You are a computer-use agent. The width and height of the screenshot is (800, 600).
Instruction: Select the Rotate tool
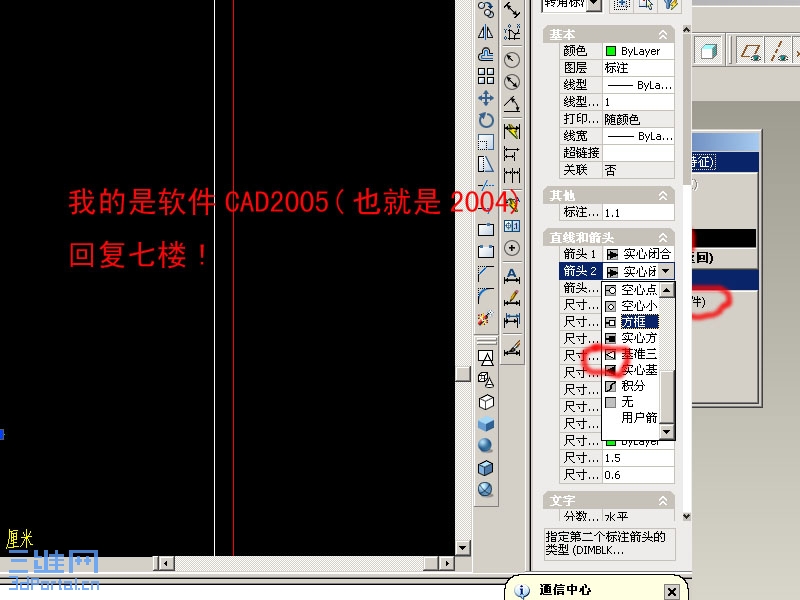click(x=486, y=120)
